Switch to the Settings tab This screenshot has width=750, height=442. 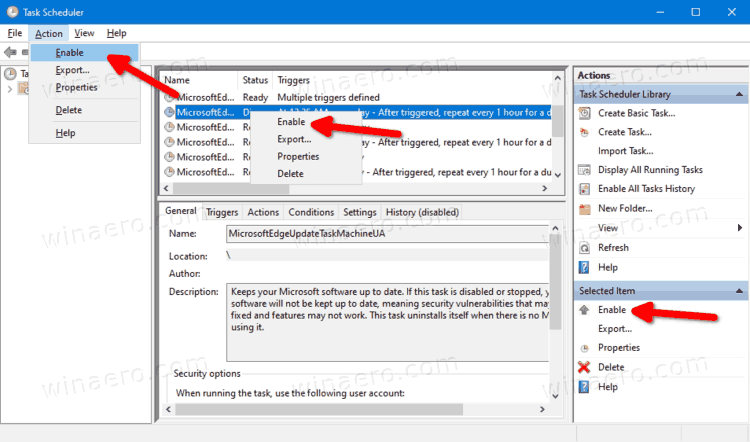pos(360,212)
